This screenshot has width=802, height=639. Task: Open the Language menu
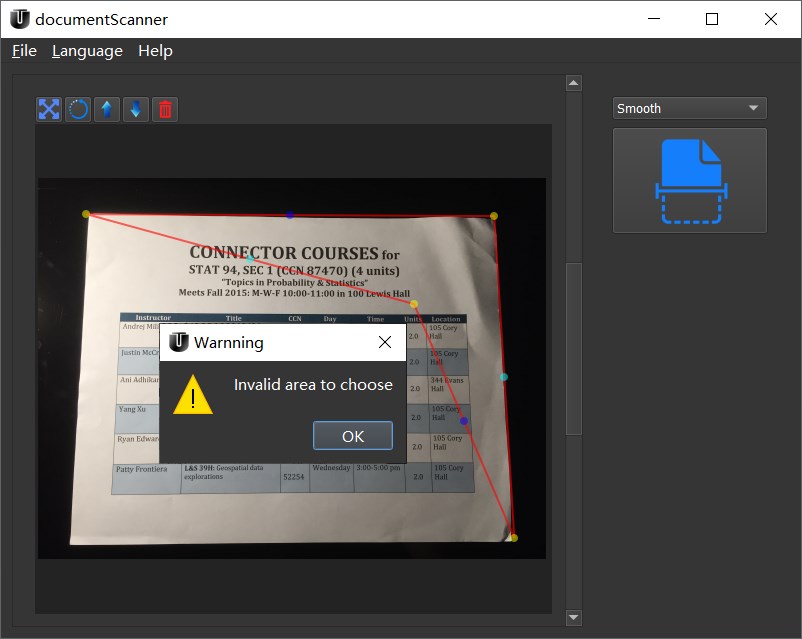pos(87,51)
